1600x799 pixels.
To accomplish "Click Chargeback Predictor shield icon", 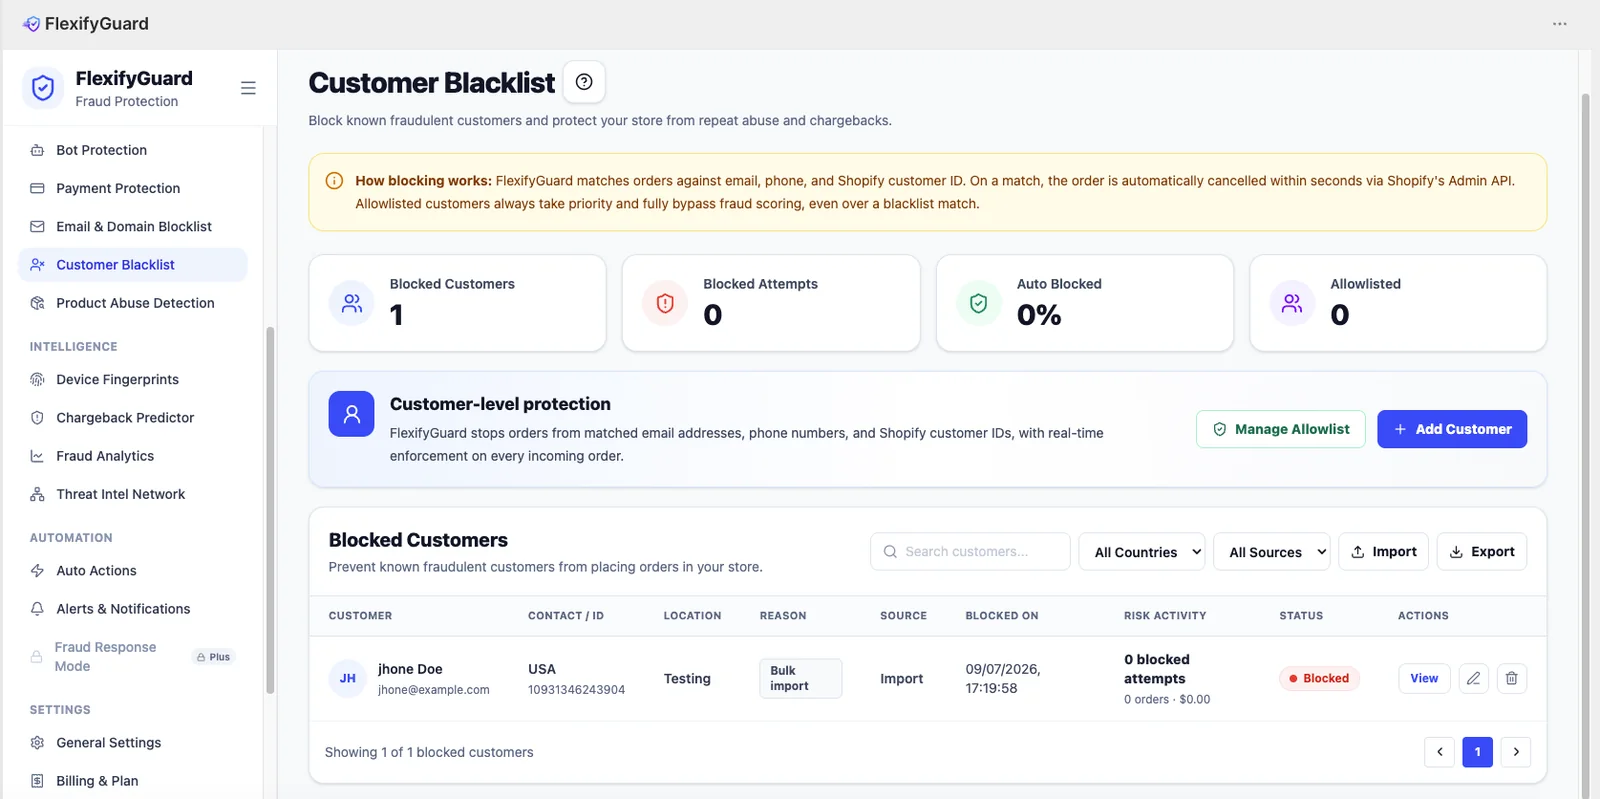I will [37, 418].
